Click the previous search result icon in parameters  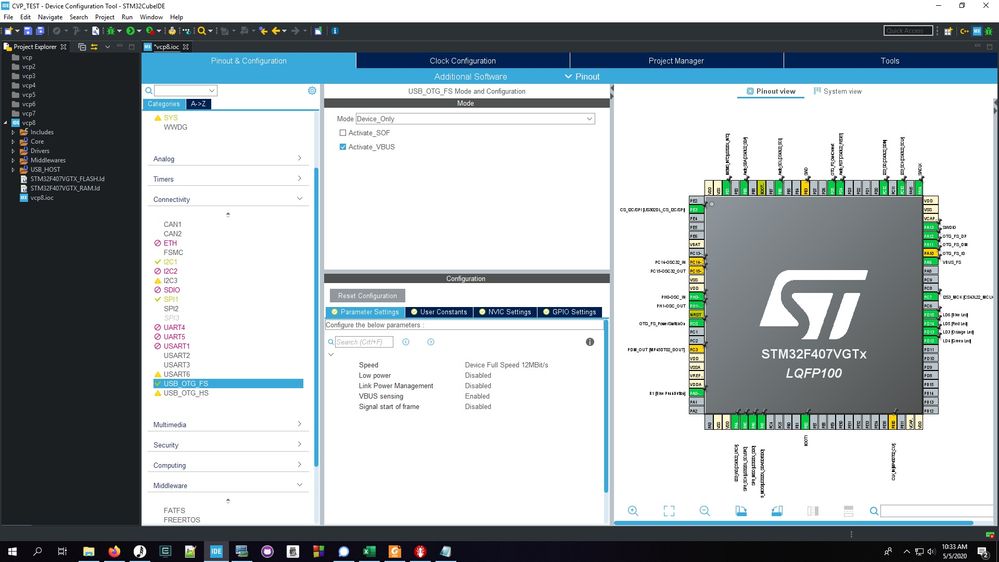(406, 342)
